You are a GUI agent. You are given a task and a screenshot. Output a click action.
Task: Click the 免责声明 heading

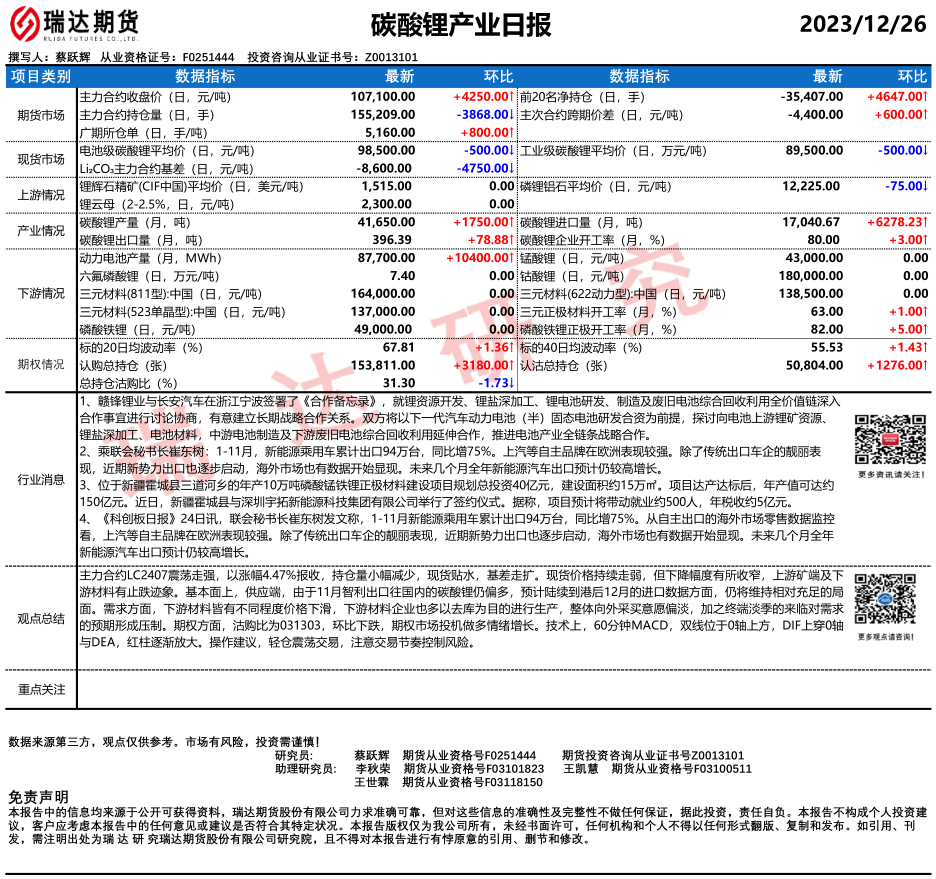(38, 797)
